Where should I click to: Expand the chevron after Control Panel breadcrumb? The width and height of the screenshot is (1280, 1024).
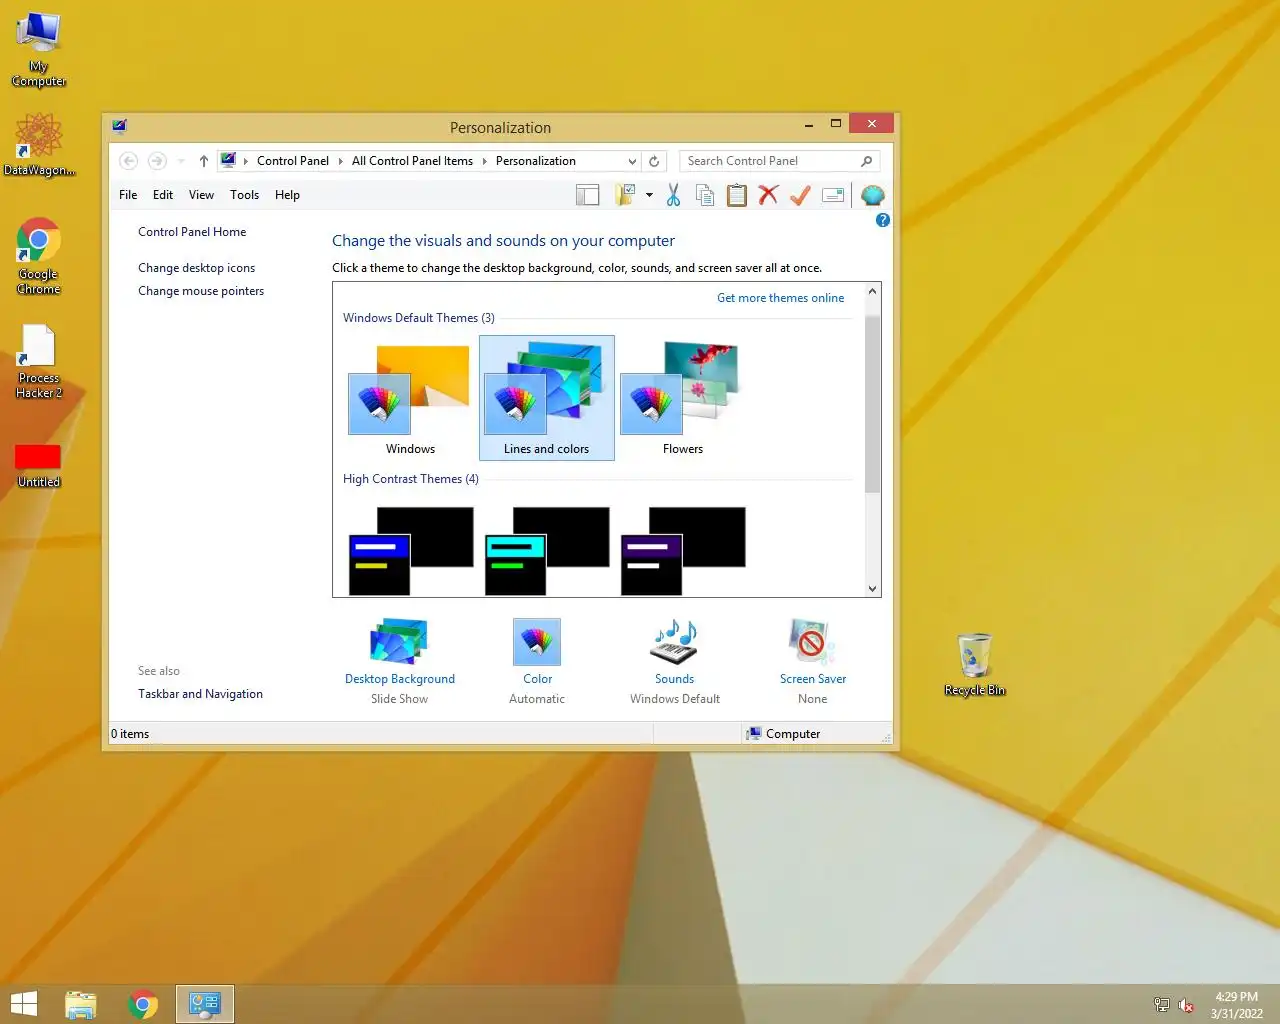tap(340, 161)
